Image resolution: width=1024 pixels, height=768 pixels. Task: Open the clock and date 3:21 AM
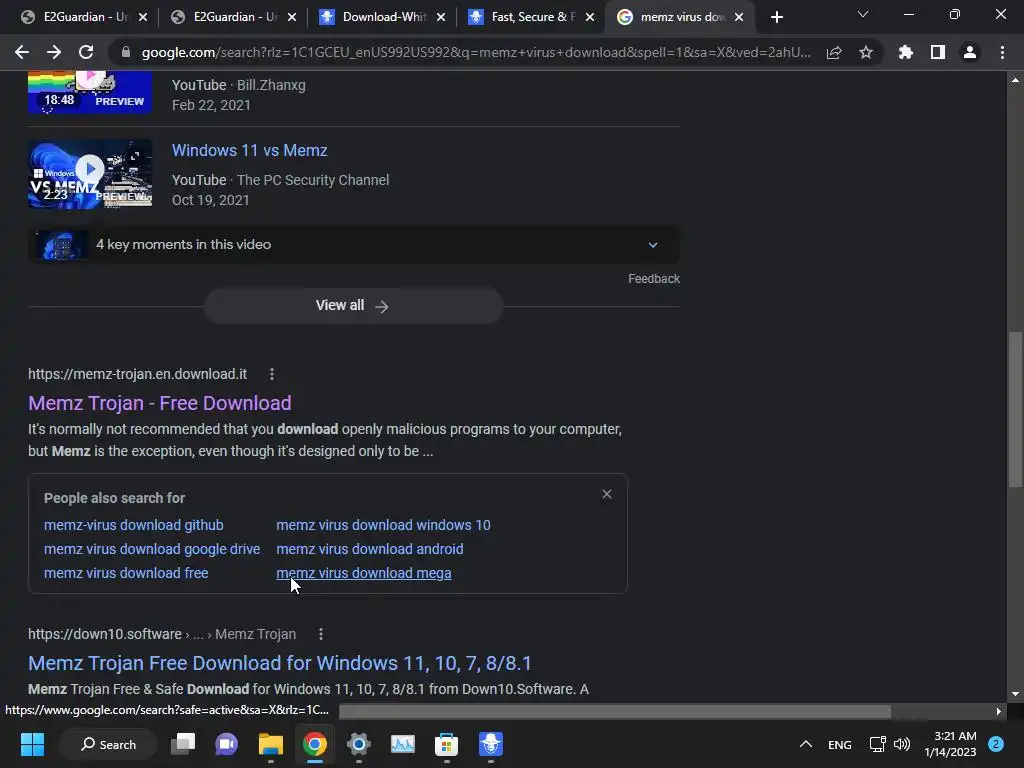[x=950, y=744]
